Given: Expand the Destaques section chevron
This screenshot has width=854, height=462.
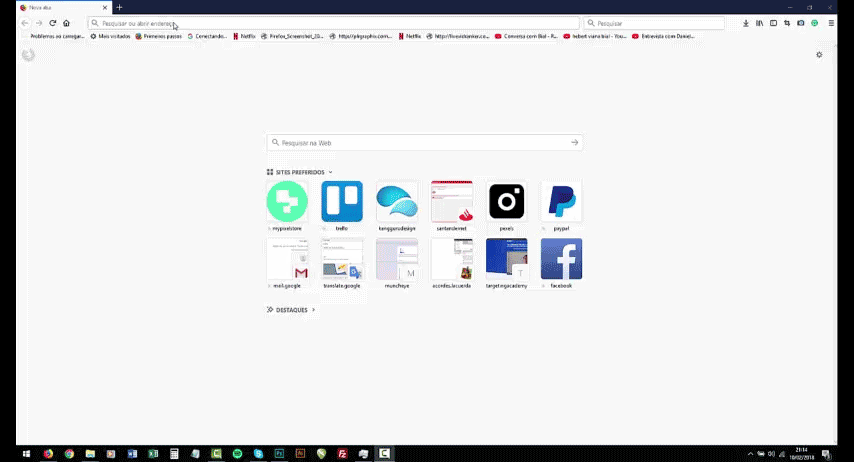Looking at the screenshot, I should [x=314, y=310].
